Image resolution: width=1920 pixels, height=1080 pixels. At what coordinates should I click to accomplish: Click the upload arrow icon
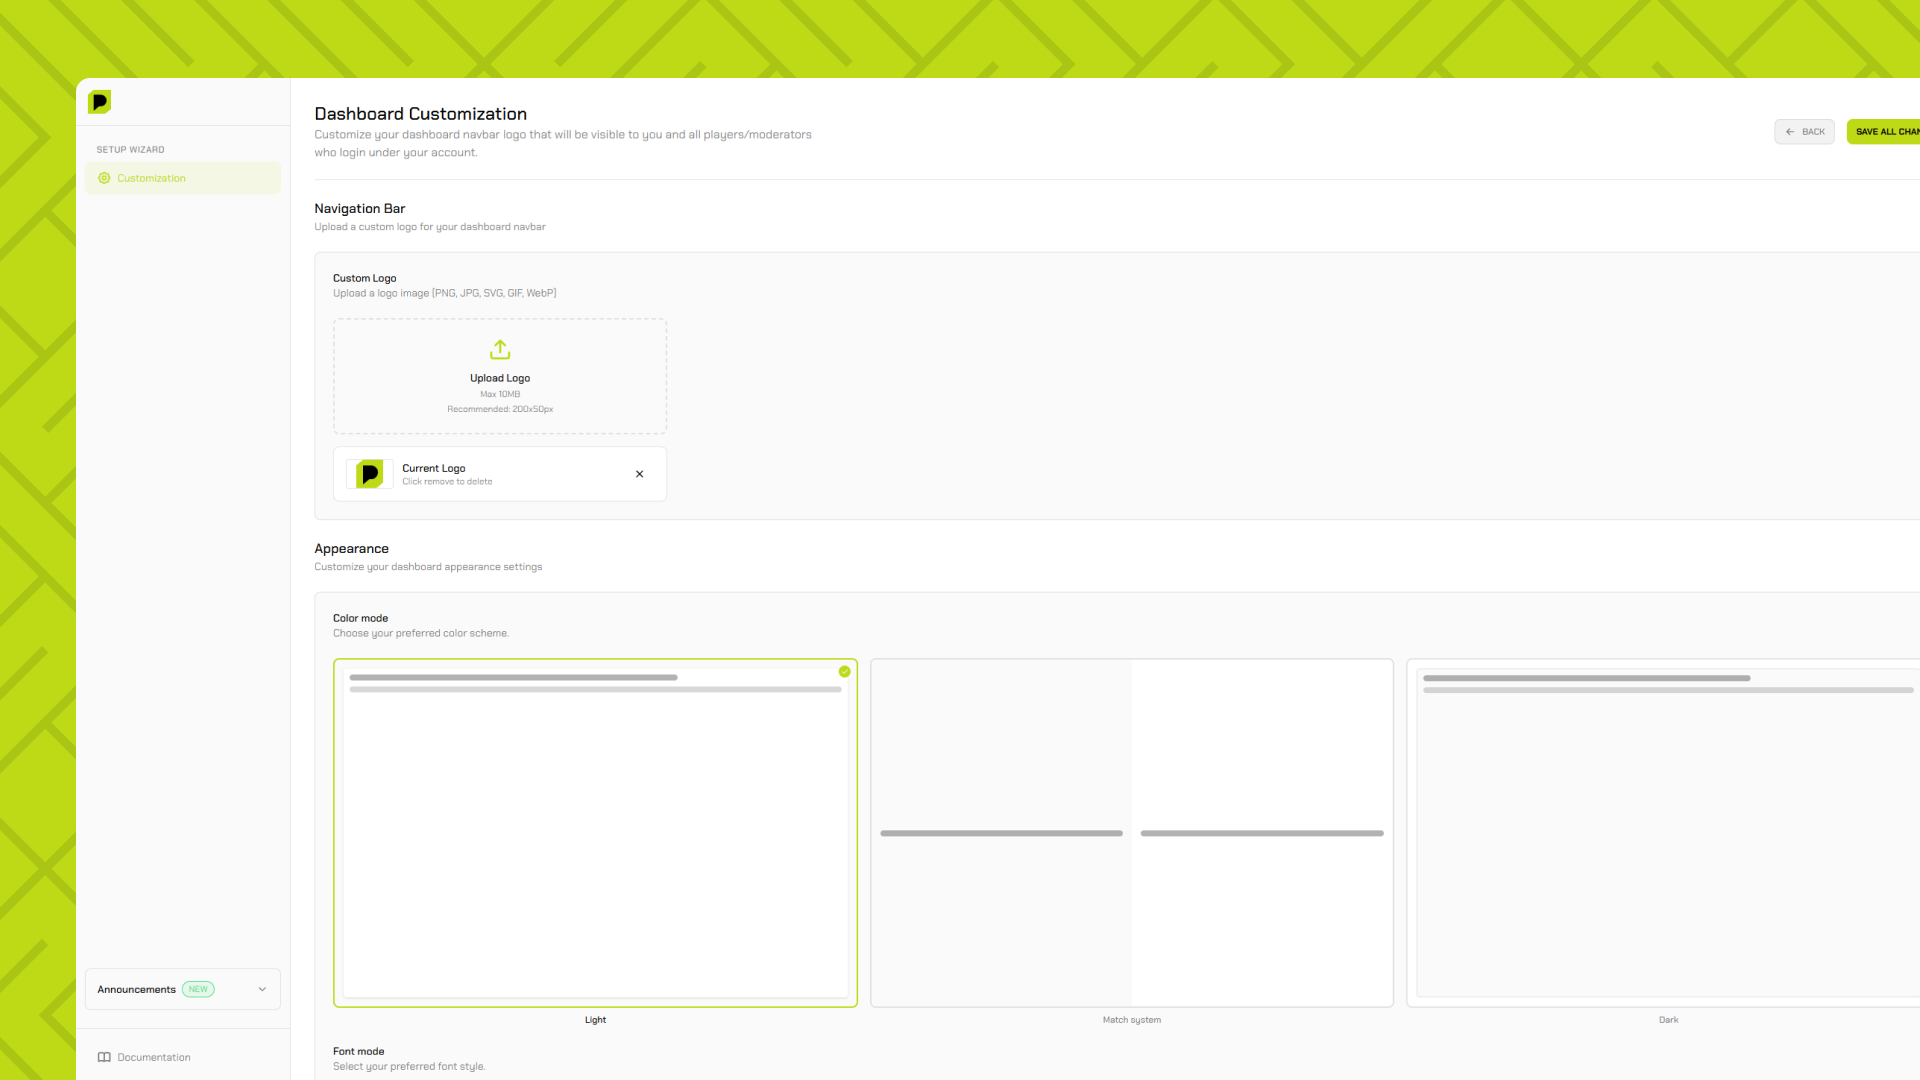click(x=500, y=349)
